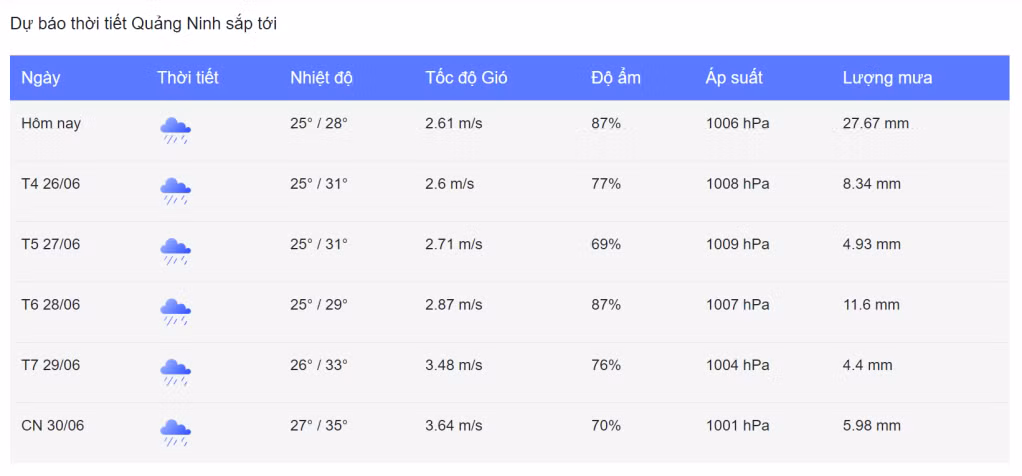
Task: Click humidity 77%
Action: [x=606, y=184]
